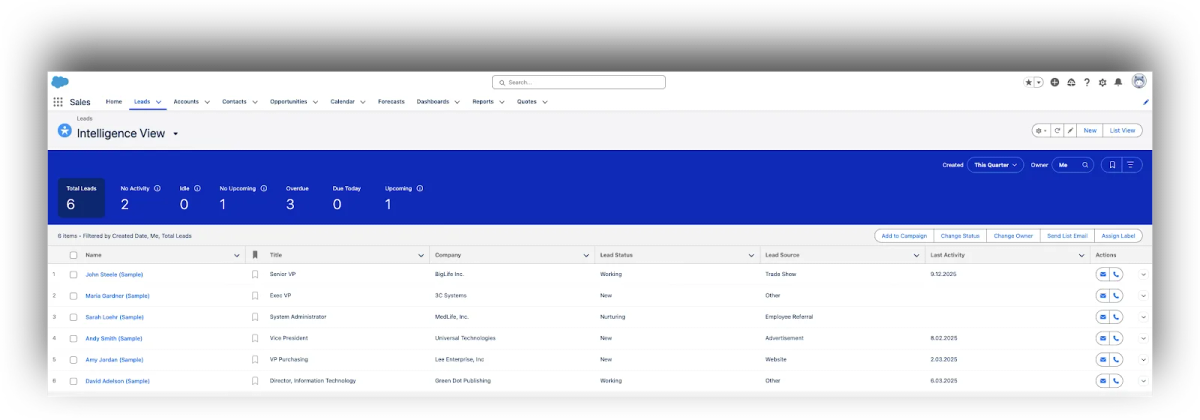Toggle bookmark label on Maria Gardner row
1200x420 pixels.
tap(255, 295)
